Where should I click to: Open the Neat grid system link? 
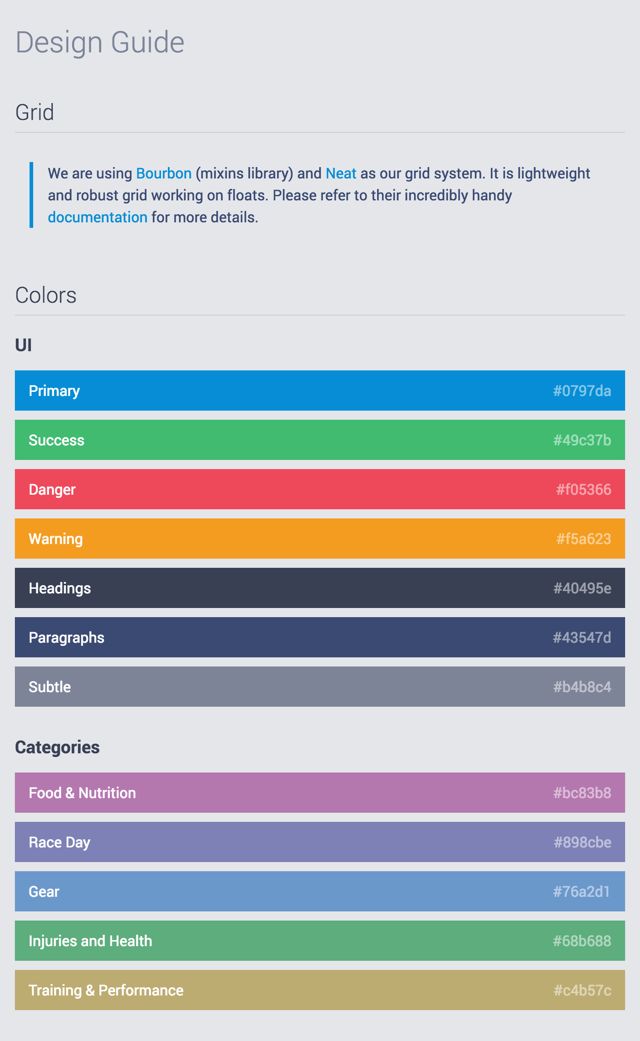pyautogui.click(x=339, y=173)
